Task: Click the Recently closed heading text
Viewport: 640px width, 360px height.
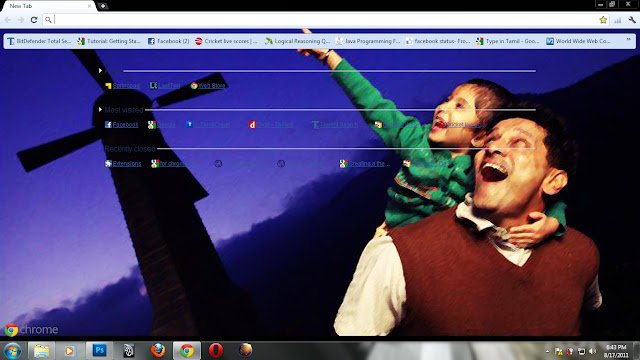Action: [130, 149]
